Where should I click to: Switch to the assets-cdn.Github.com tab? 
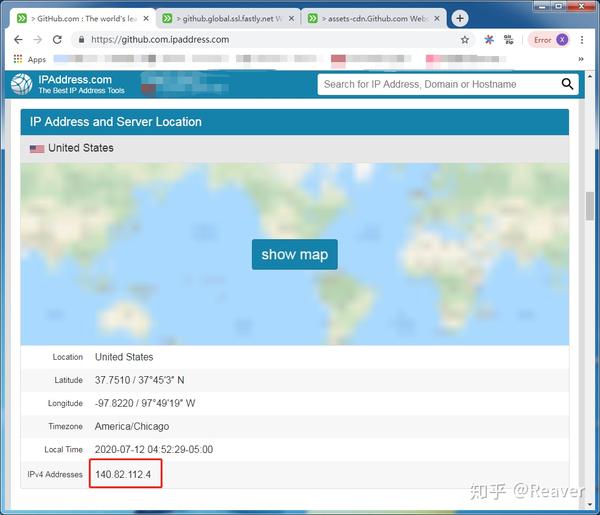[373, 18]
